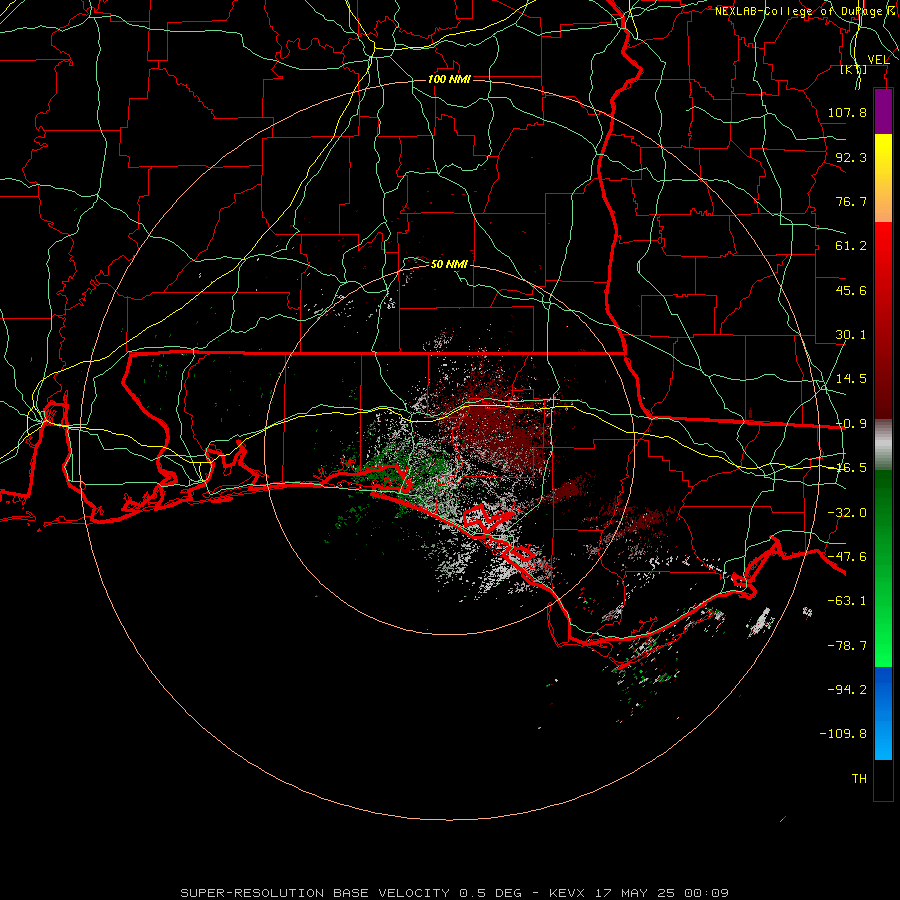900x900 pixels.
Task: Click the [KT] units label
Action: pyautogui.click(x=854, y=69)
